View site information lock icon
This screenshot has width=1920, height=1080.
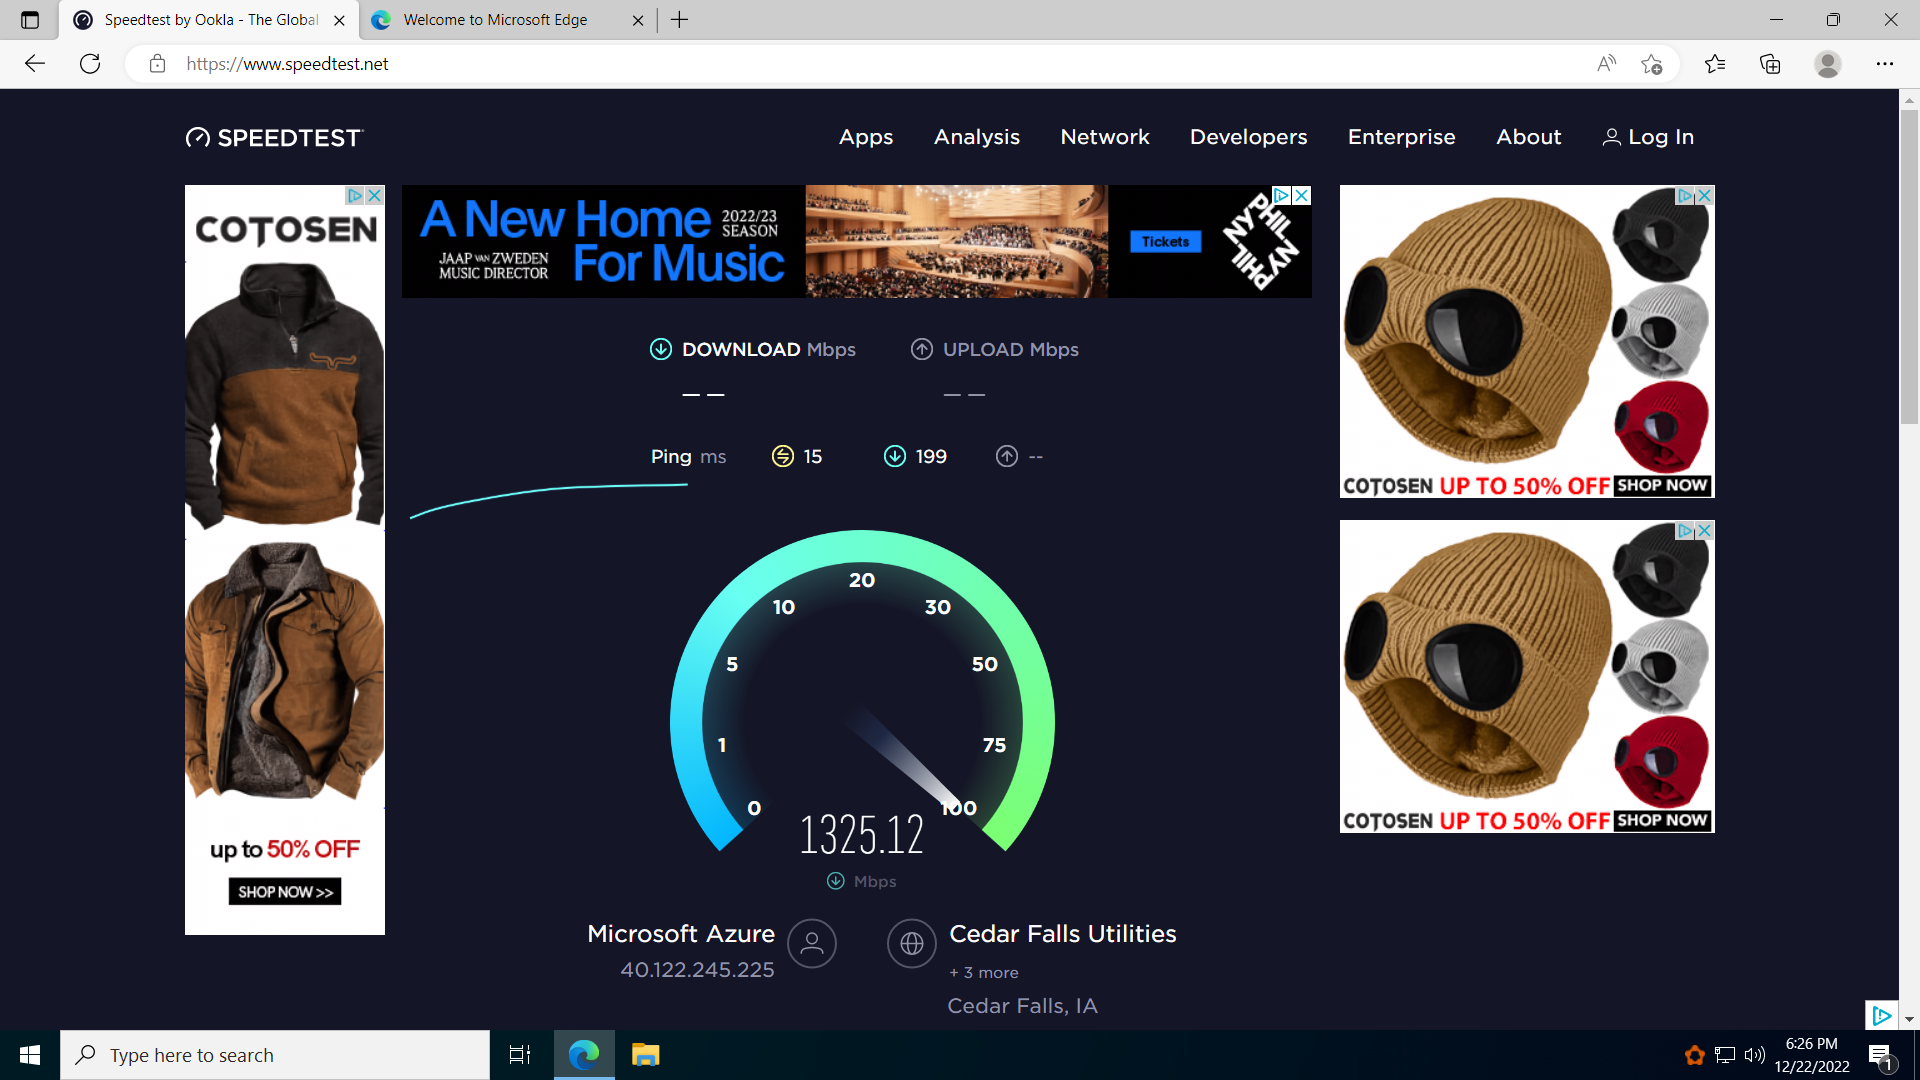click(157, 64)
